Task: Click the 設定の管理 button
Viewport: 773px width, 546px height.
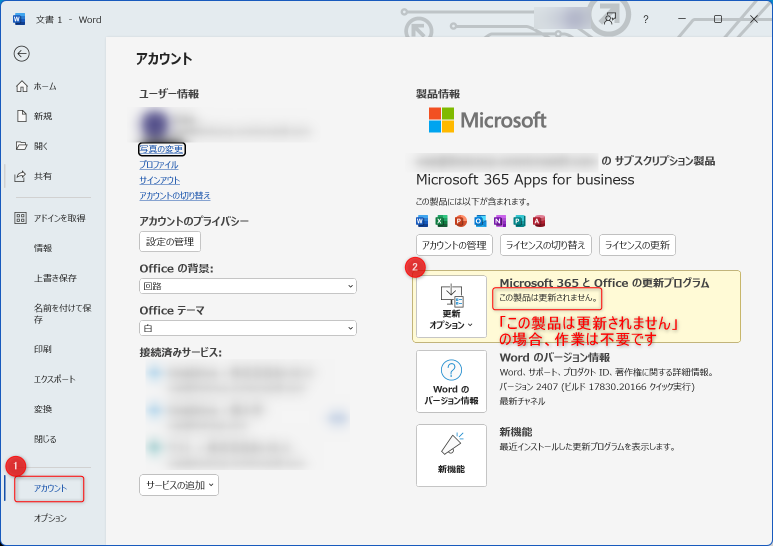Action: coord(170,241)
